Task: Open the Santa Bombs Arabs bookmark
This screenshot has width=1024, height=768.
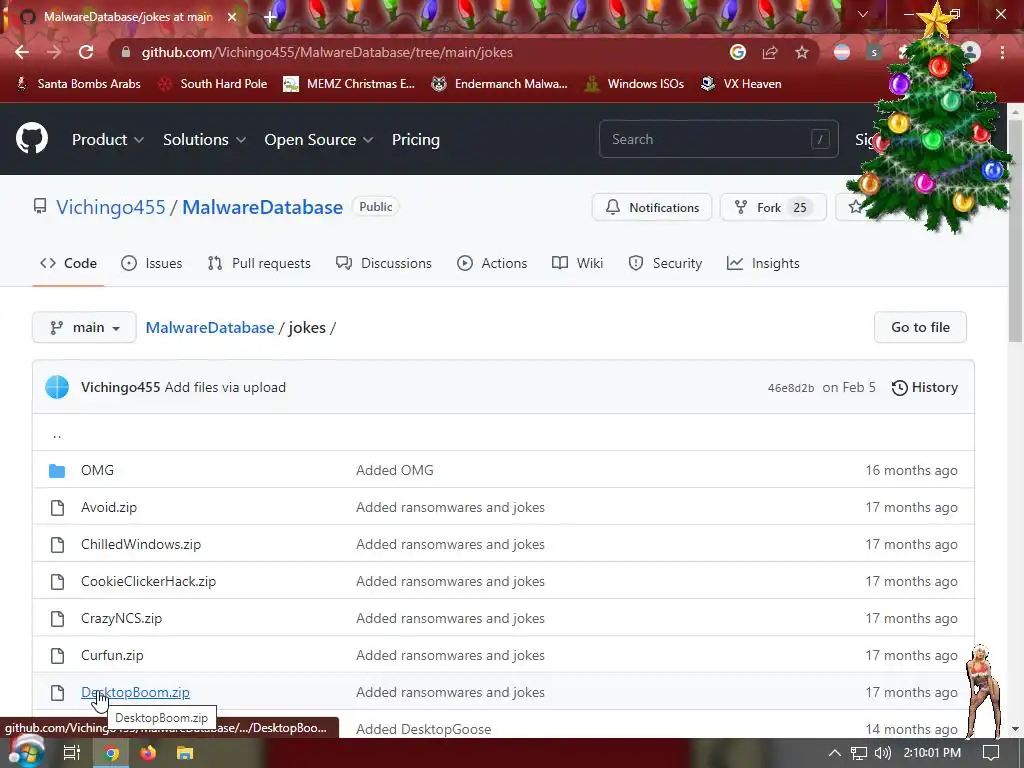Action: (78, 84)
